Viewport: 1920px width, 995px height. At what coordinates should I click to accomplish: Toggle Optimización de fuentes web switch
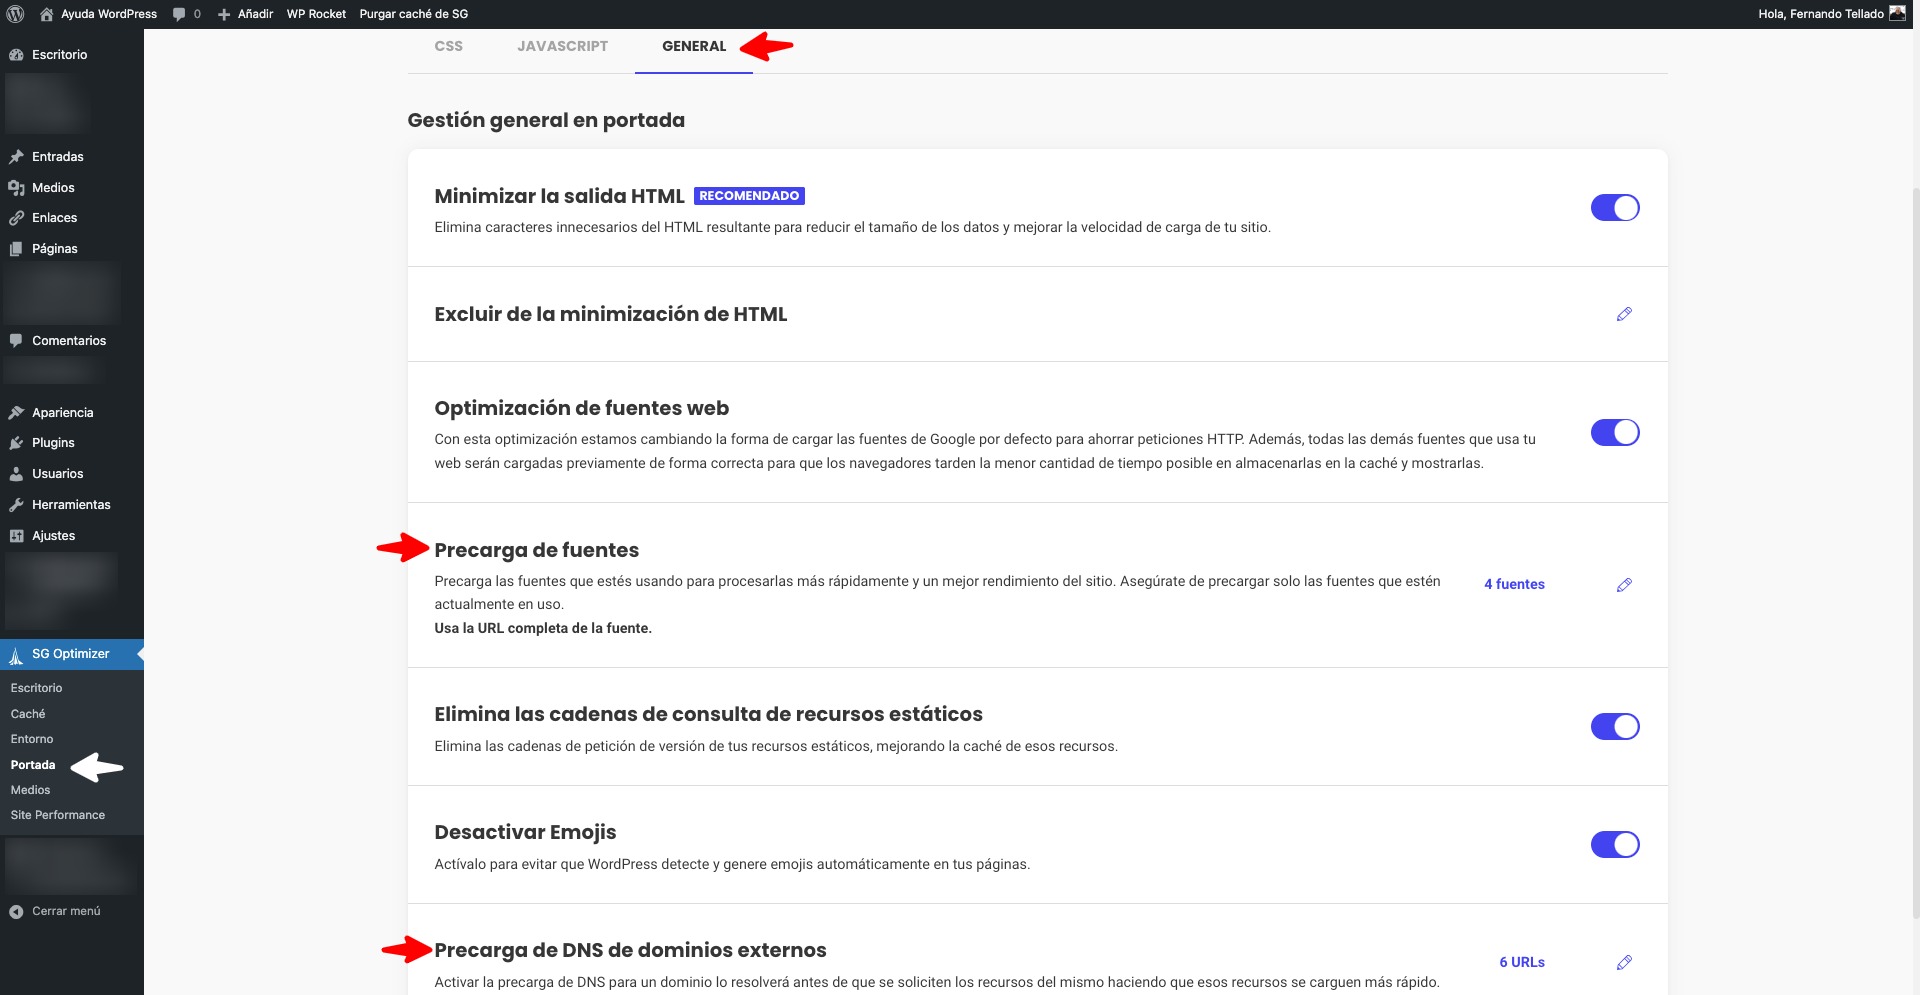[x=1614, y=433]
